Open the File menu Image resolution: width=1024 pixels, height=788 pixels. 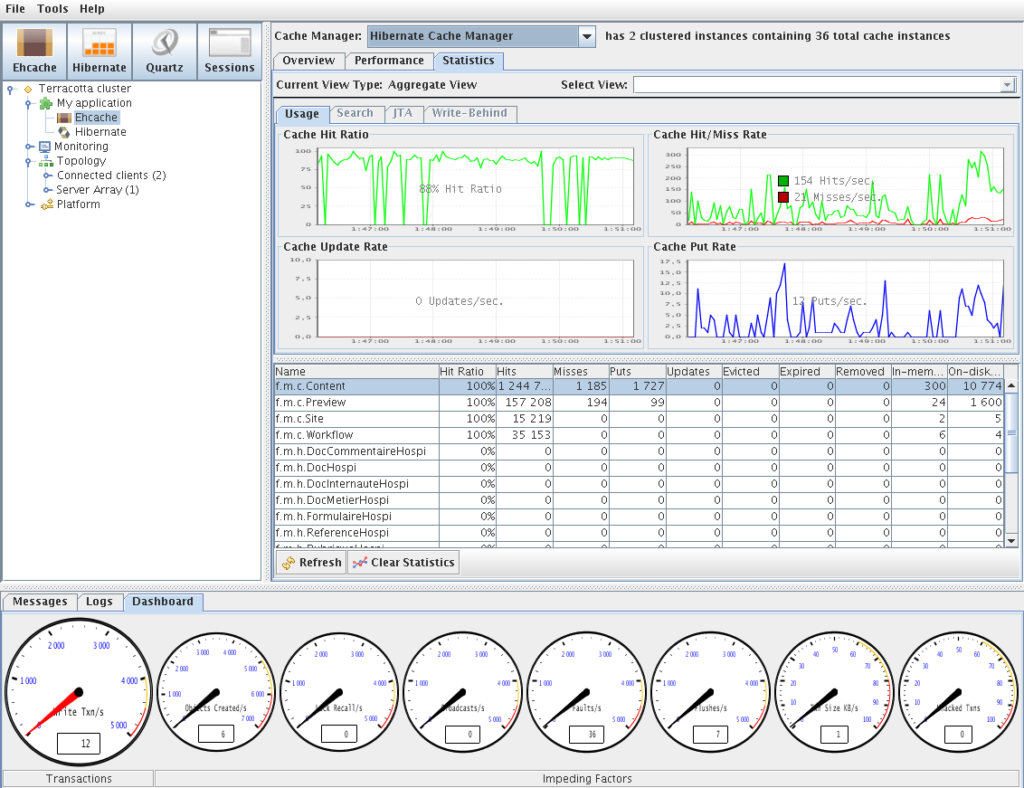[15, 9]
